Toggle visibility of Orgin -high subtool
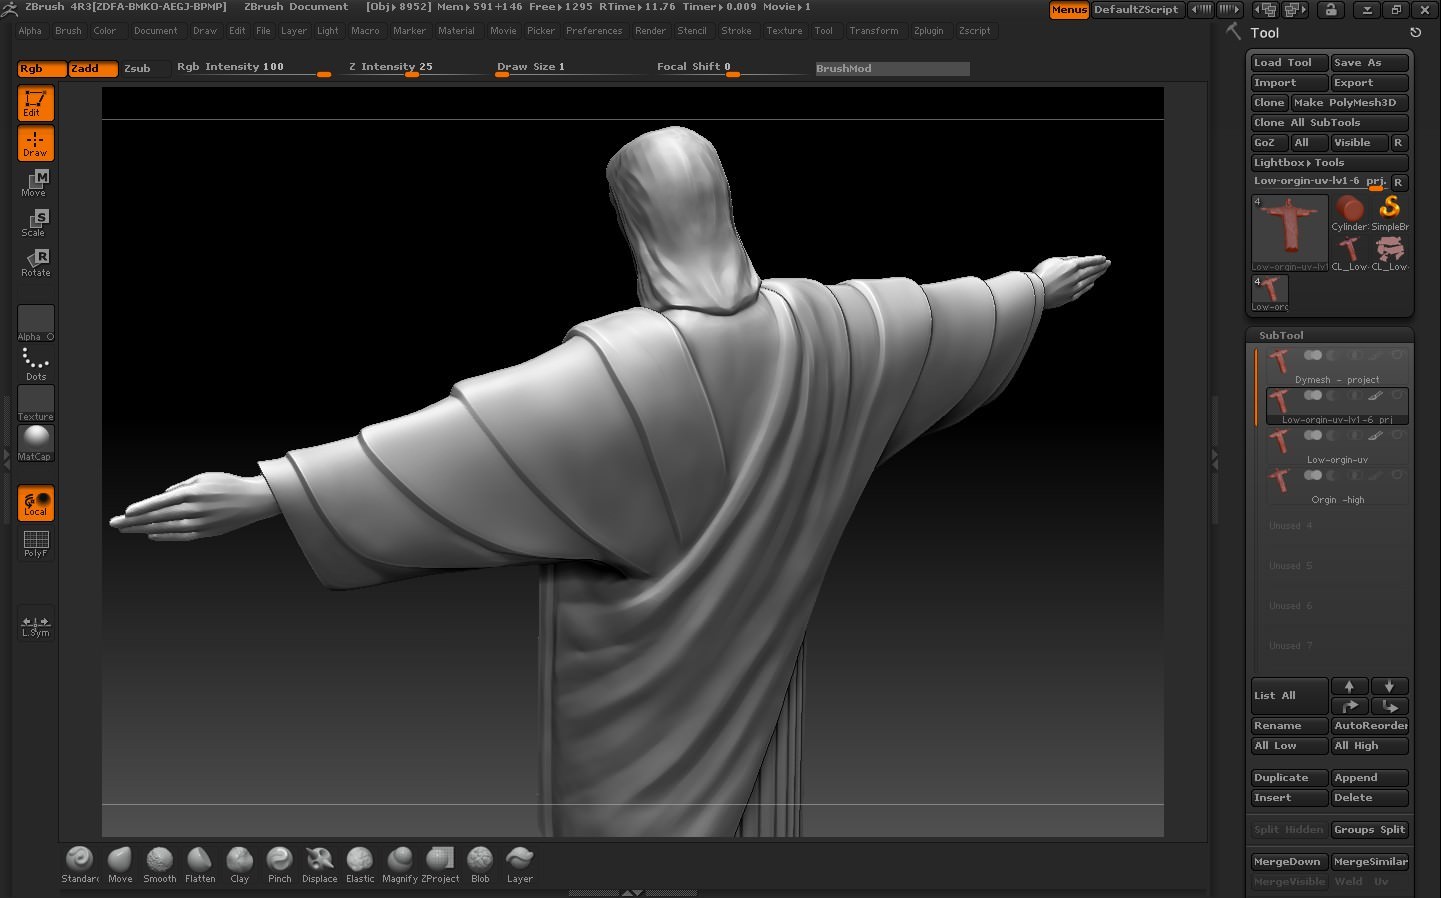Screen dimensions: 1441x898 coord(1312,476)
